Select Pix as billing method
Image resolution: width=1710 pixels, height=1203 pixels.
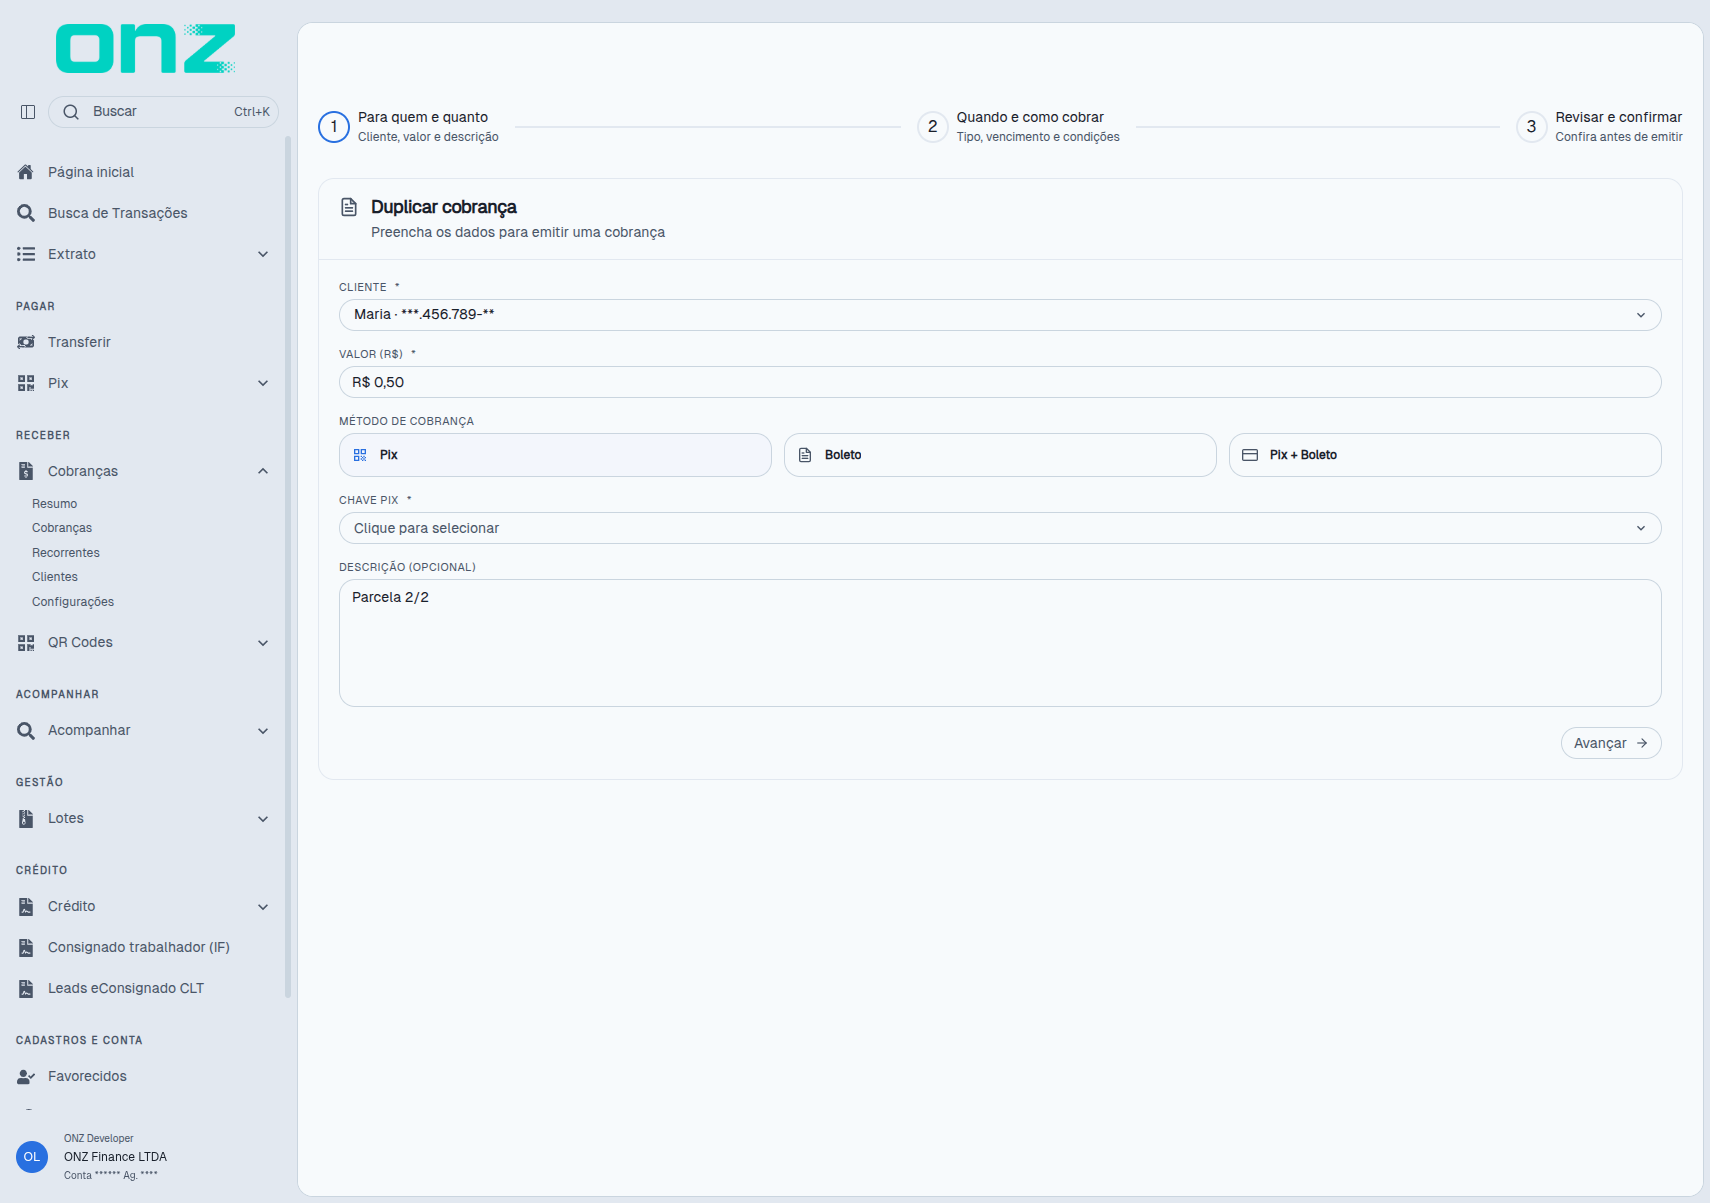click(x=555, y=455)
